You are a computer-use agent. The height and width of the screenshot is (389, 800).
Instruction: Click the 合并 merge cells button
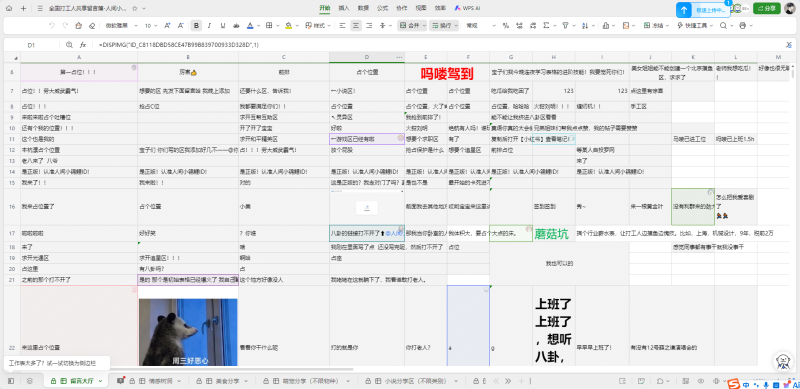pos(412,26)
